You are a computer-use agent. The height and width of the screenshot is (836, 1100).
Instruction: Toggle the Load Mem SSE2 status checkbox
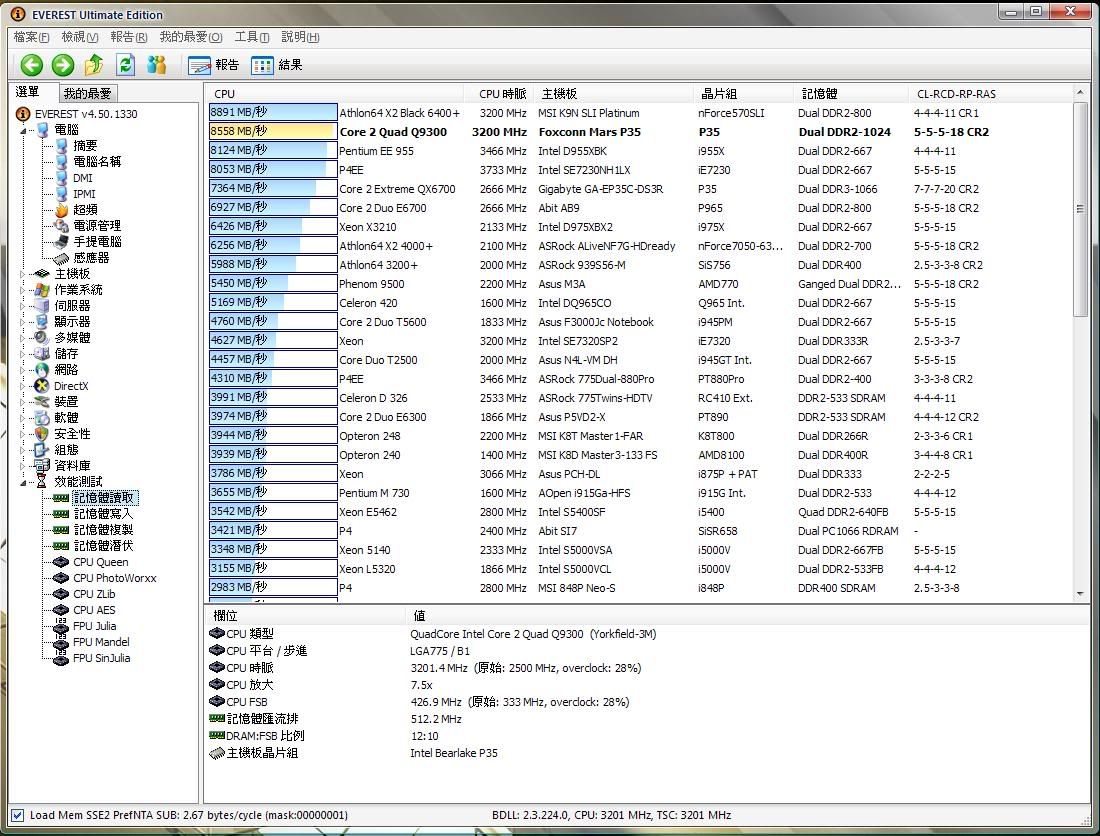tap(17, 816)
